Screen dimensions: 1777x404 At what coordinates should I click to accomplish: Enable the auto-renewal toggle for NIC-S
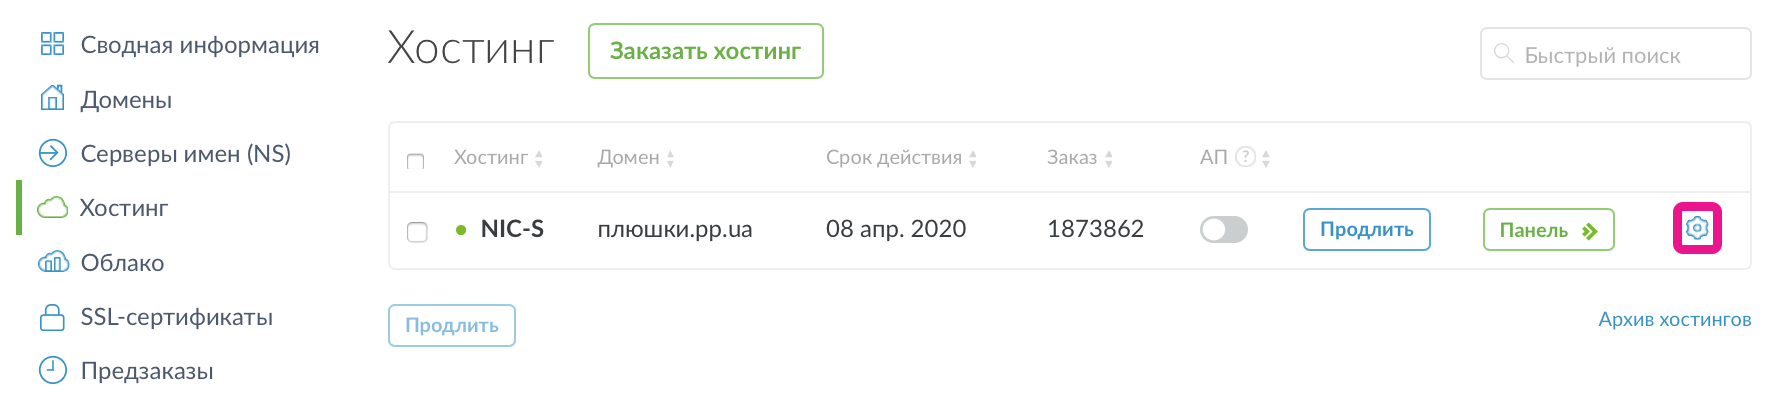click(x=1223, y=230)
